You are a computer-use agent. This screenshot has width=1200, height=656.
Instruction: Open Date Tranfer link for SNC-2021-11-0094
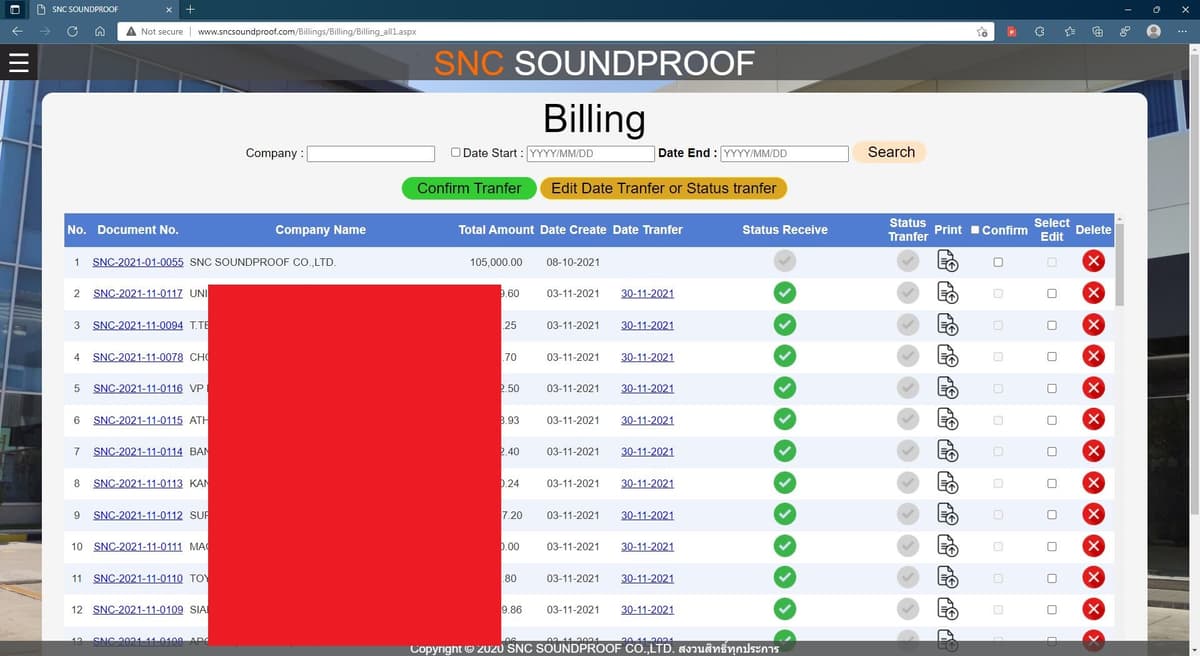647,325
